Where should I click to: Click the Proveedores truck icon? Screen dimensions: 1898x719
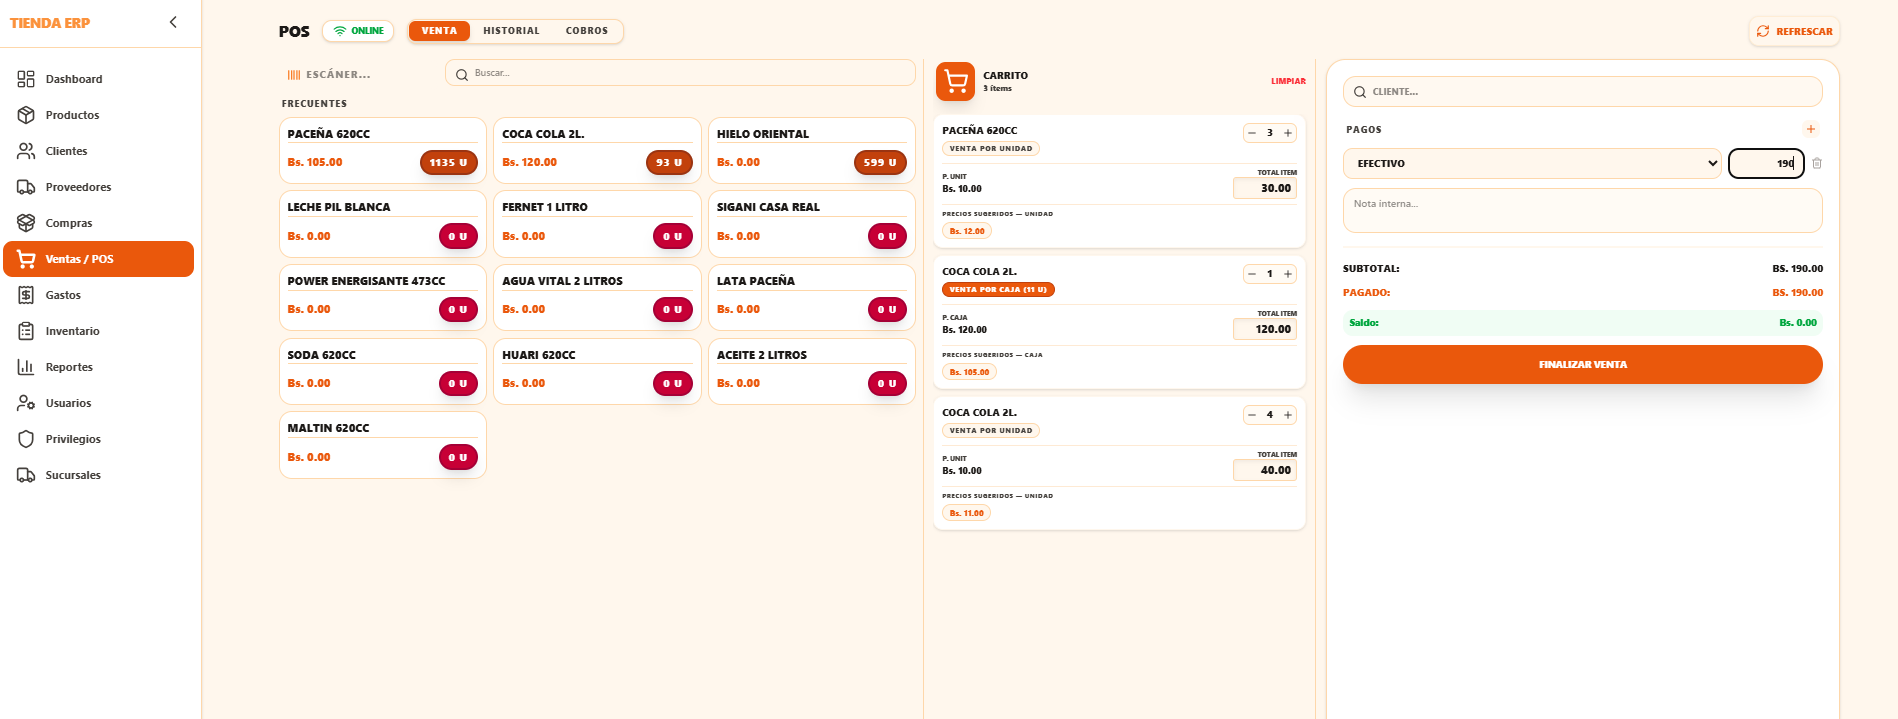tap(26, 187)
